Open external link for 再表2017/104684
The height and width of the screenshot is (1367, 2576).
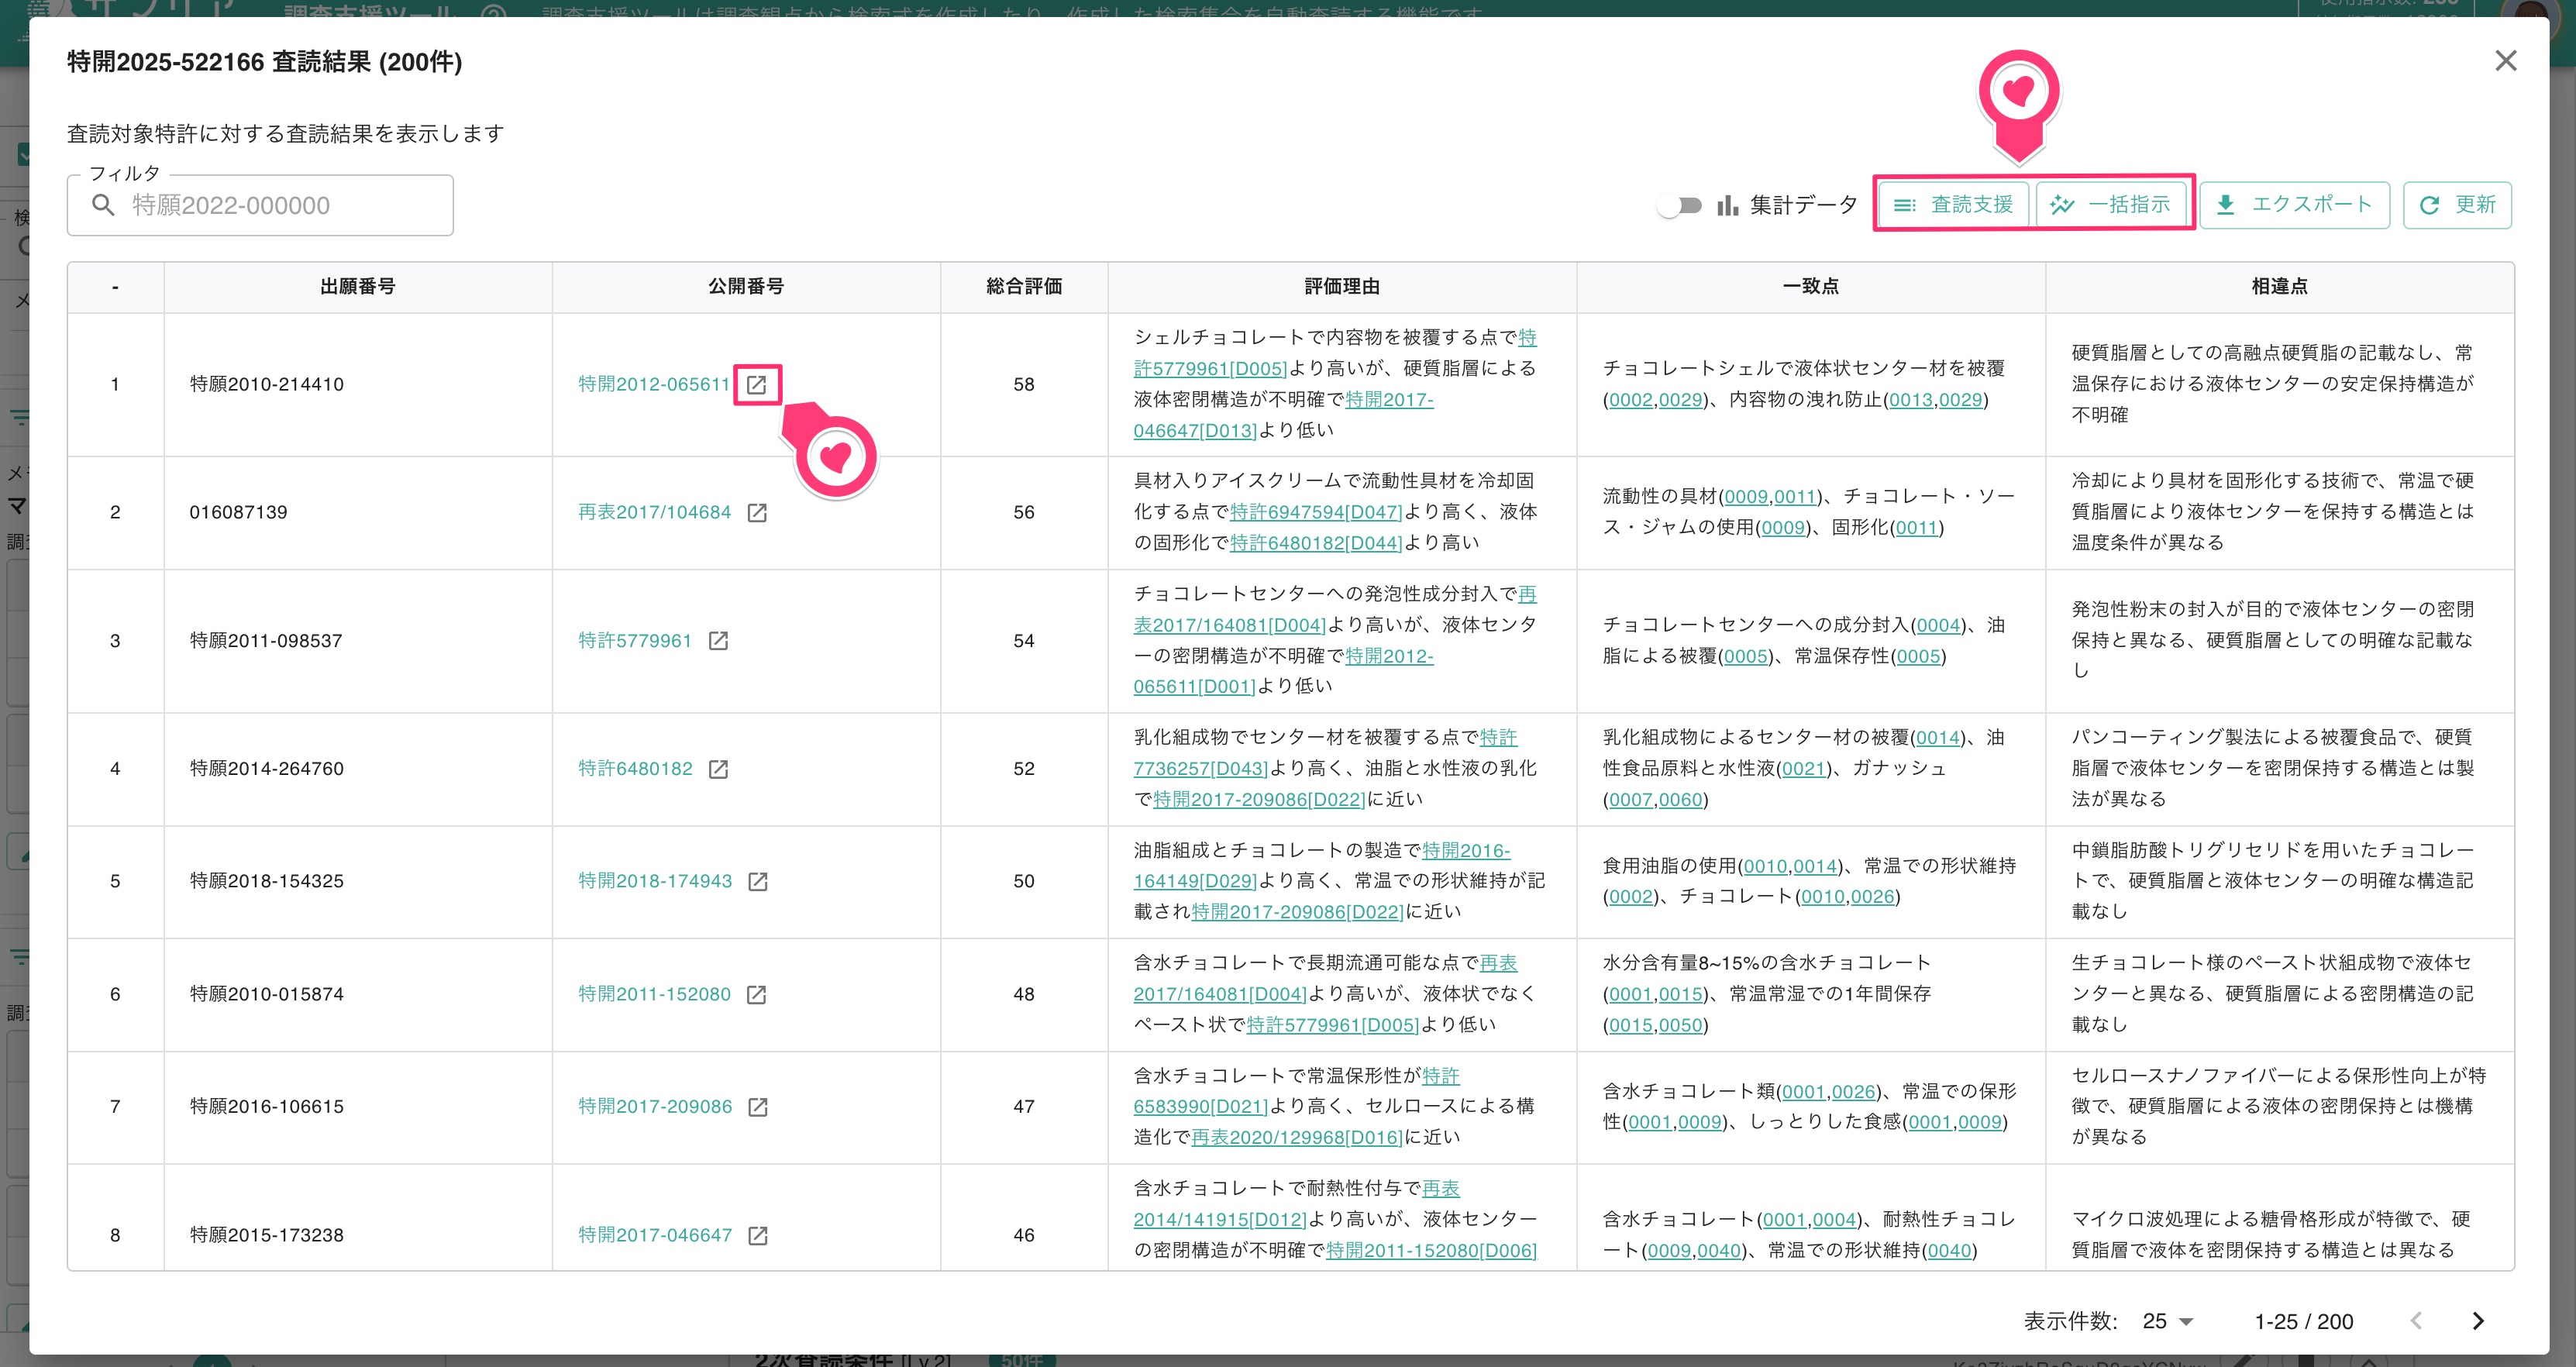[757, 512]
